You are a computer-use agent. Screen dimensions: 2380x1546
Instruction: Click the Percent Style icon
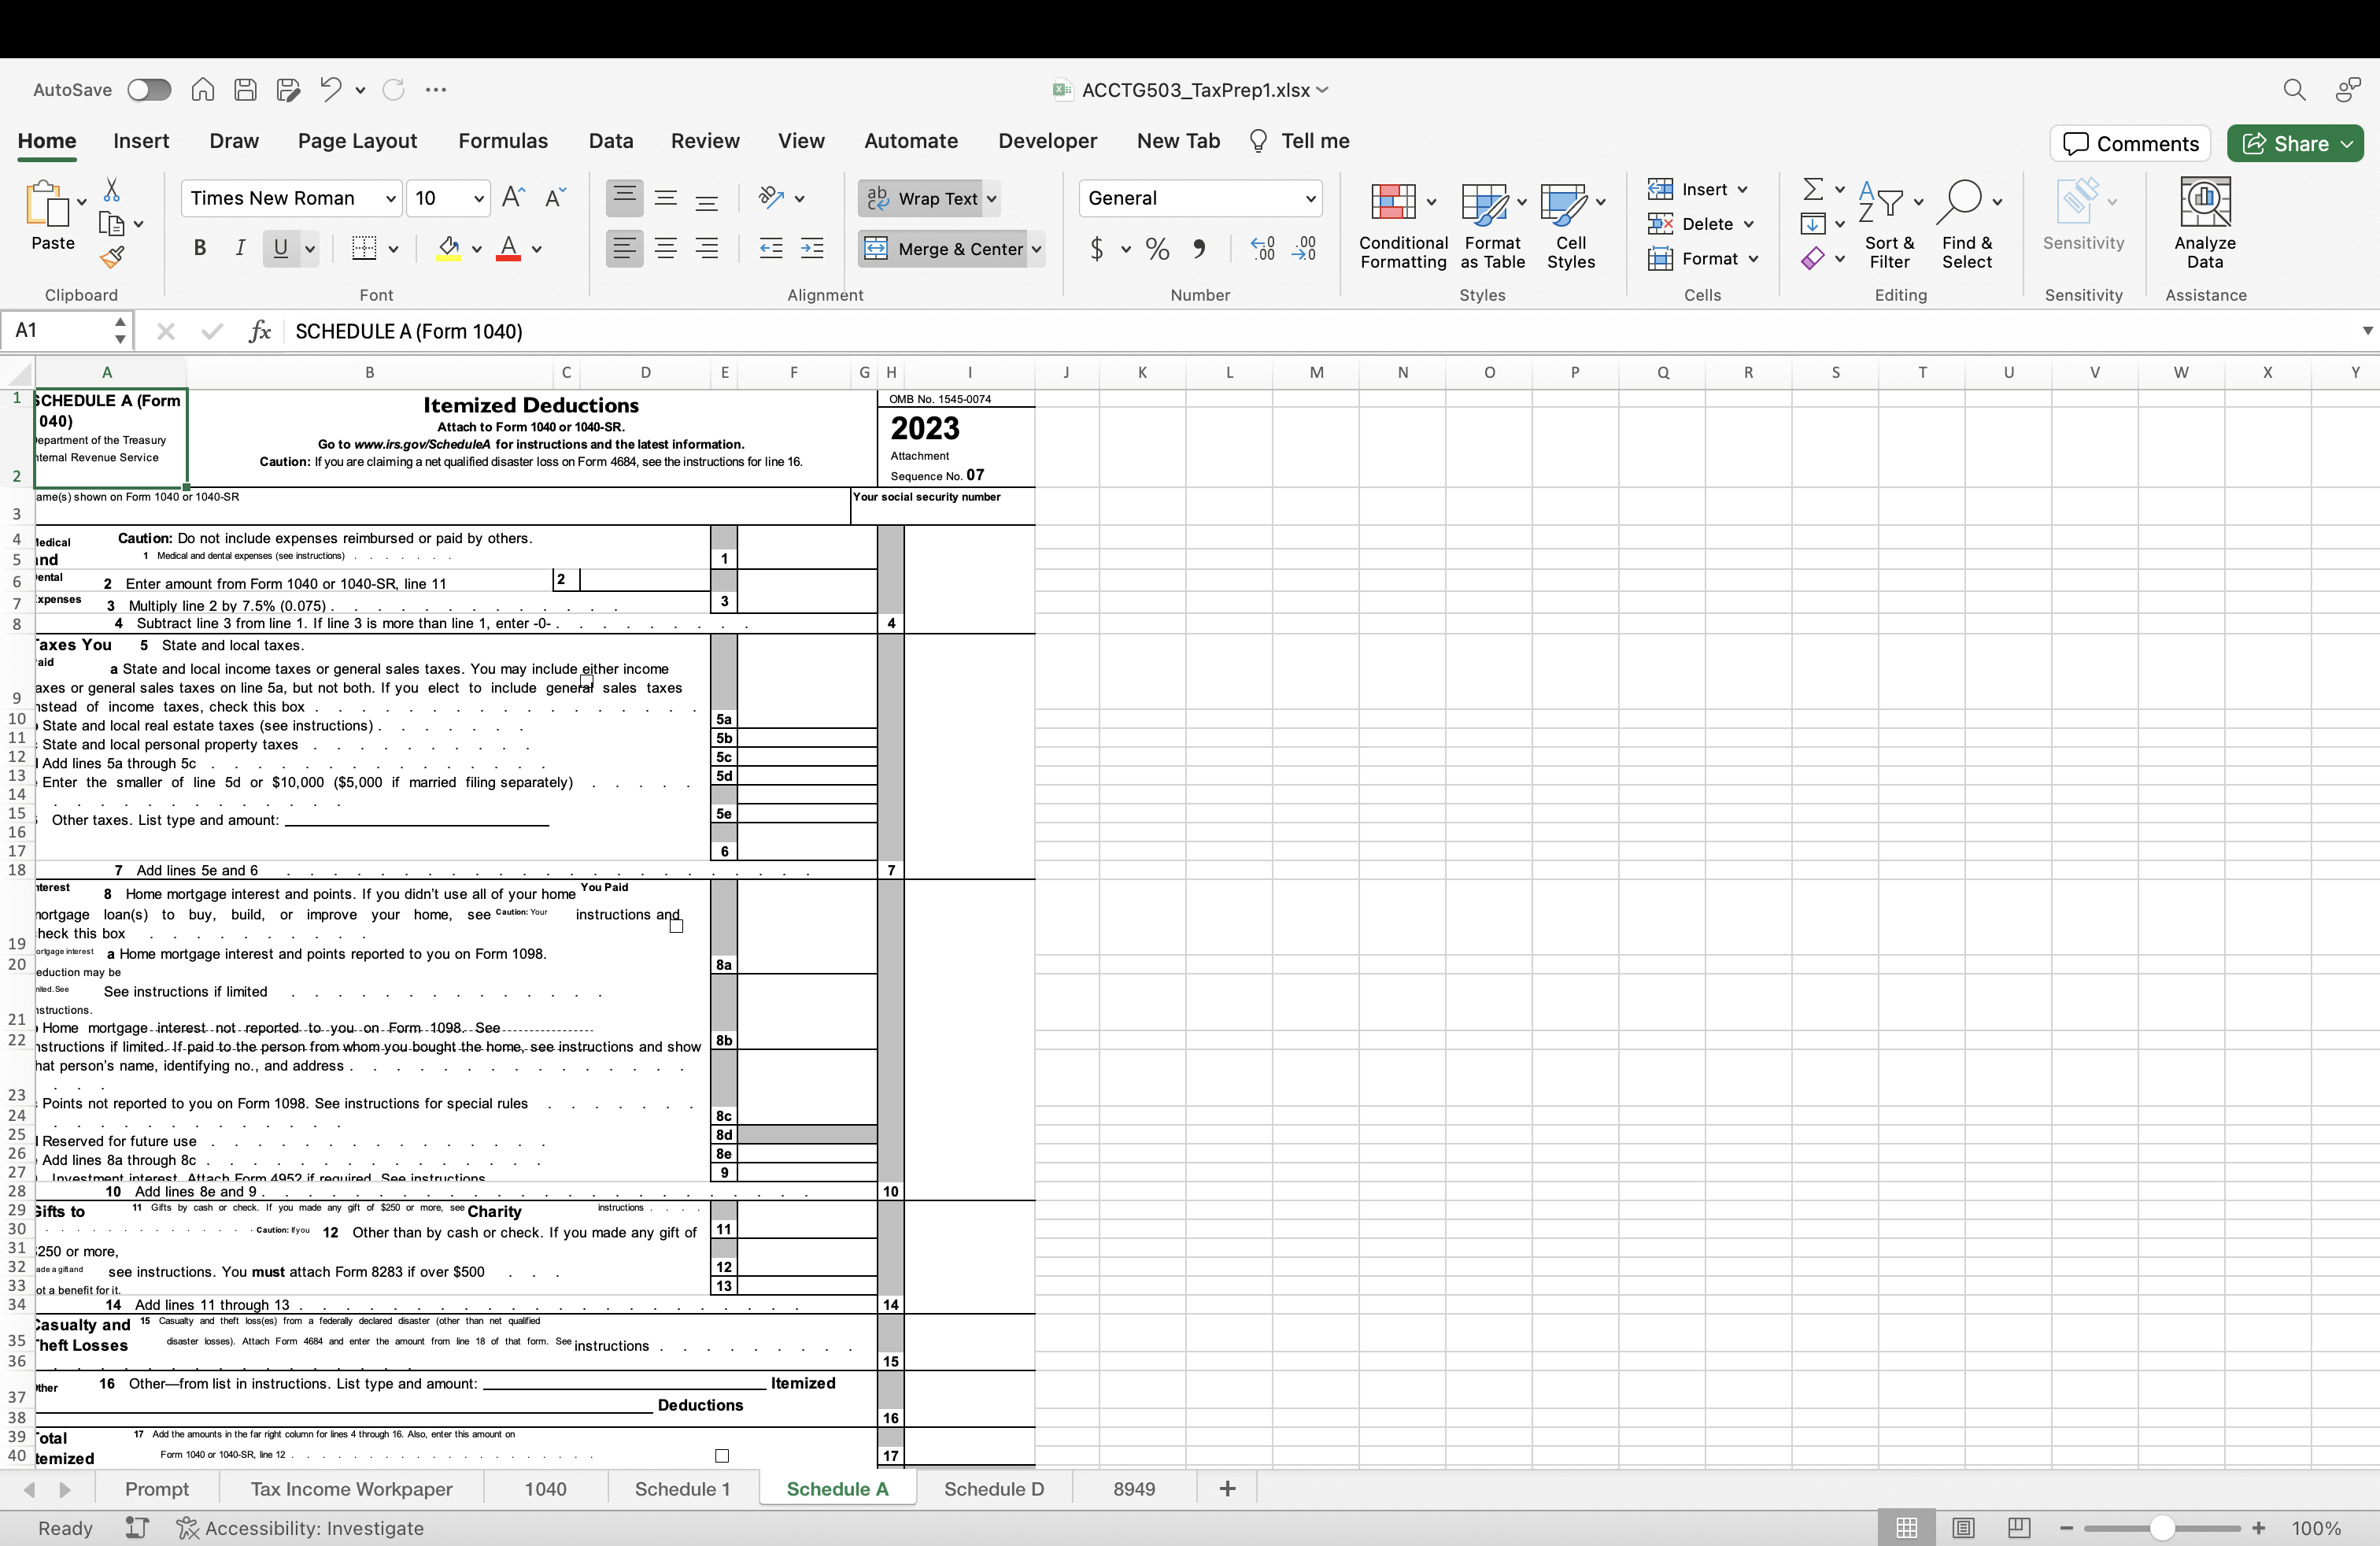tap(1157, 248)
